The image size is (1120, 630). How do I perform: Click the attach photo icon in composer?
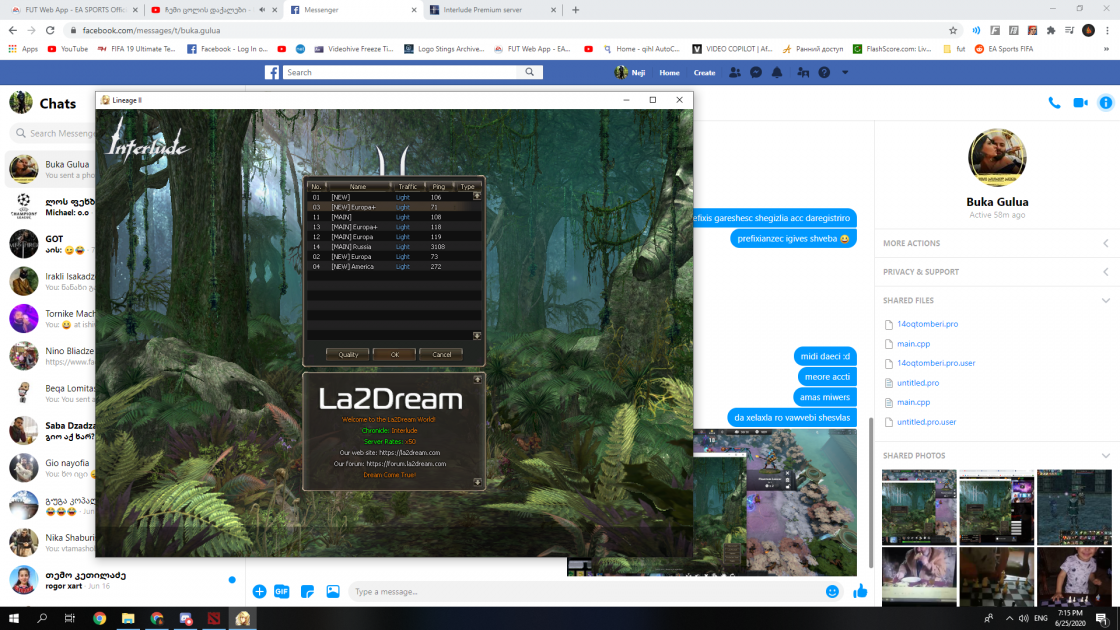(x=333, y=592)
